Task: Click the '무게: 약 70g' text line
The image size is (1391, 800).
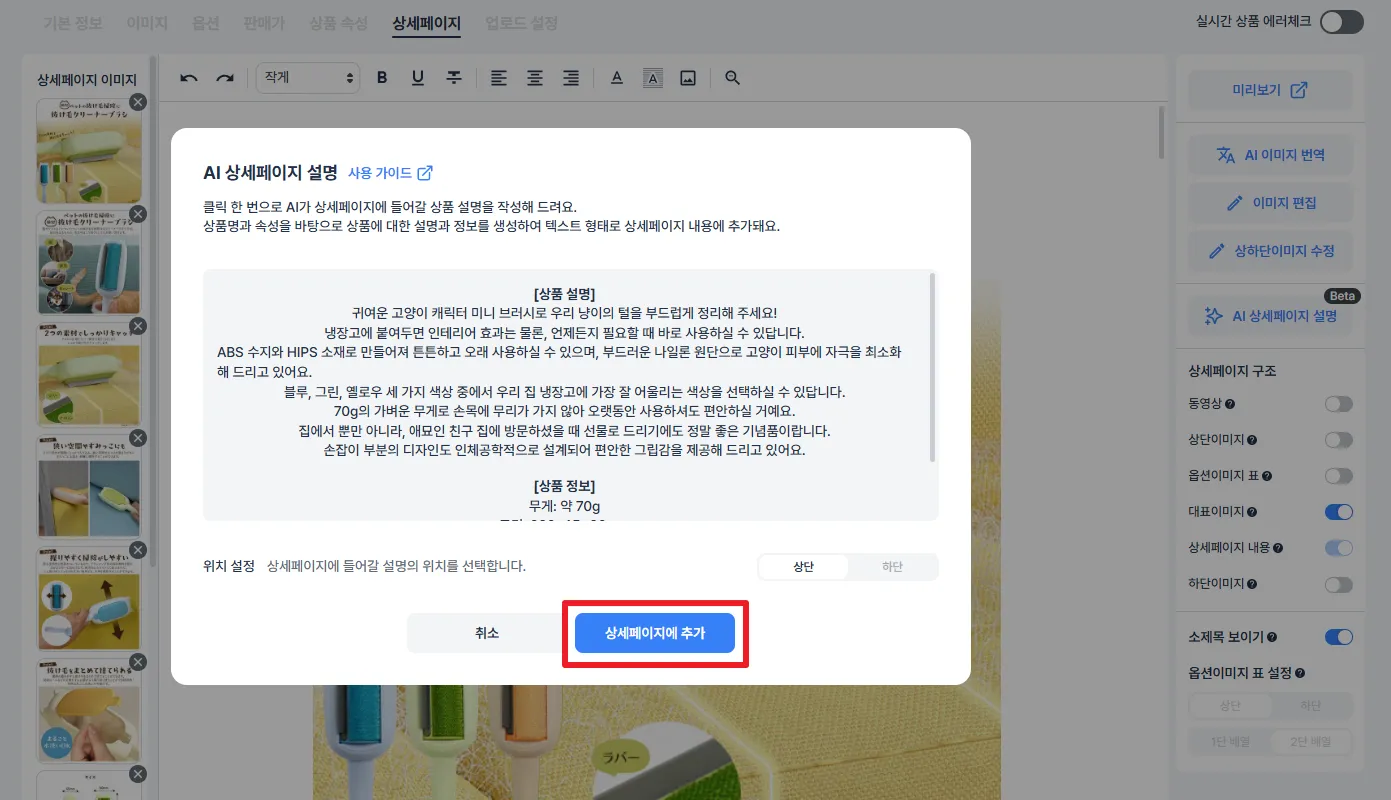Action: click(x=565, y=506)
